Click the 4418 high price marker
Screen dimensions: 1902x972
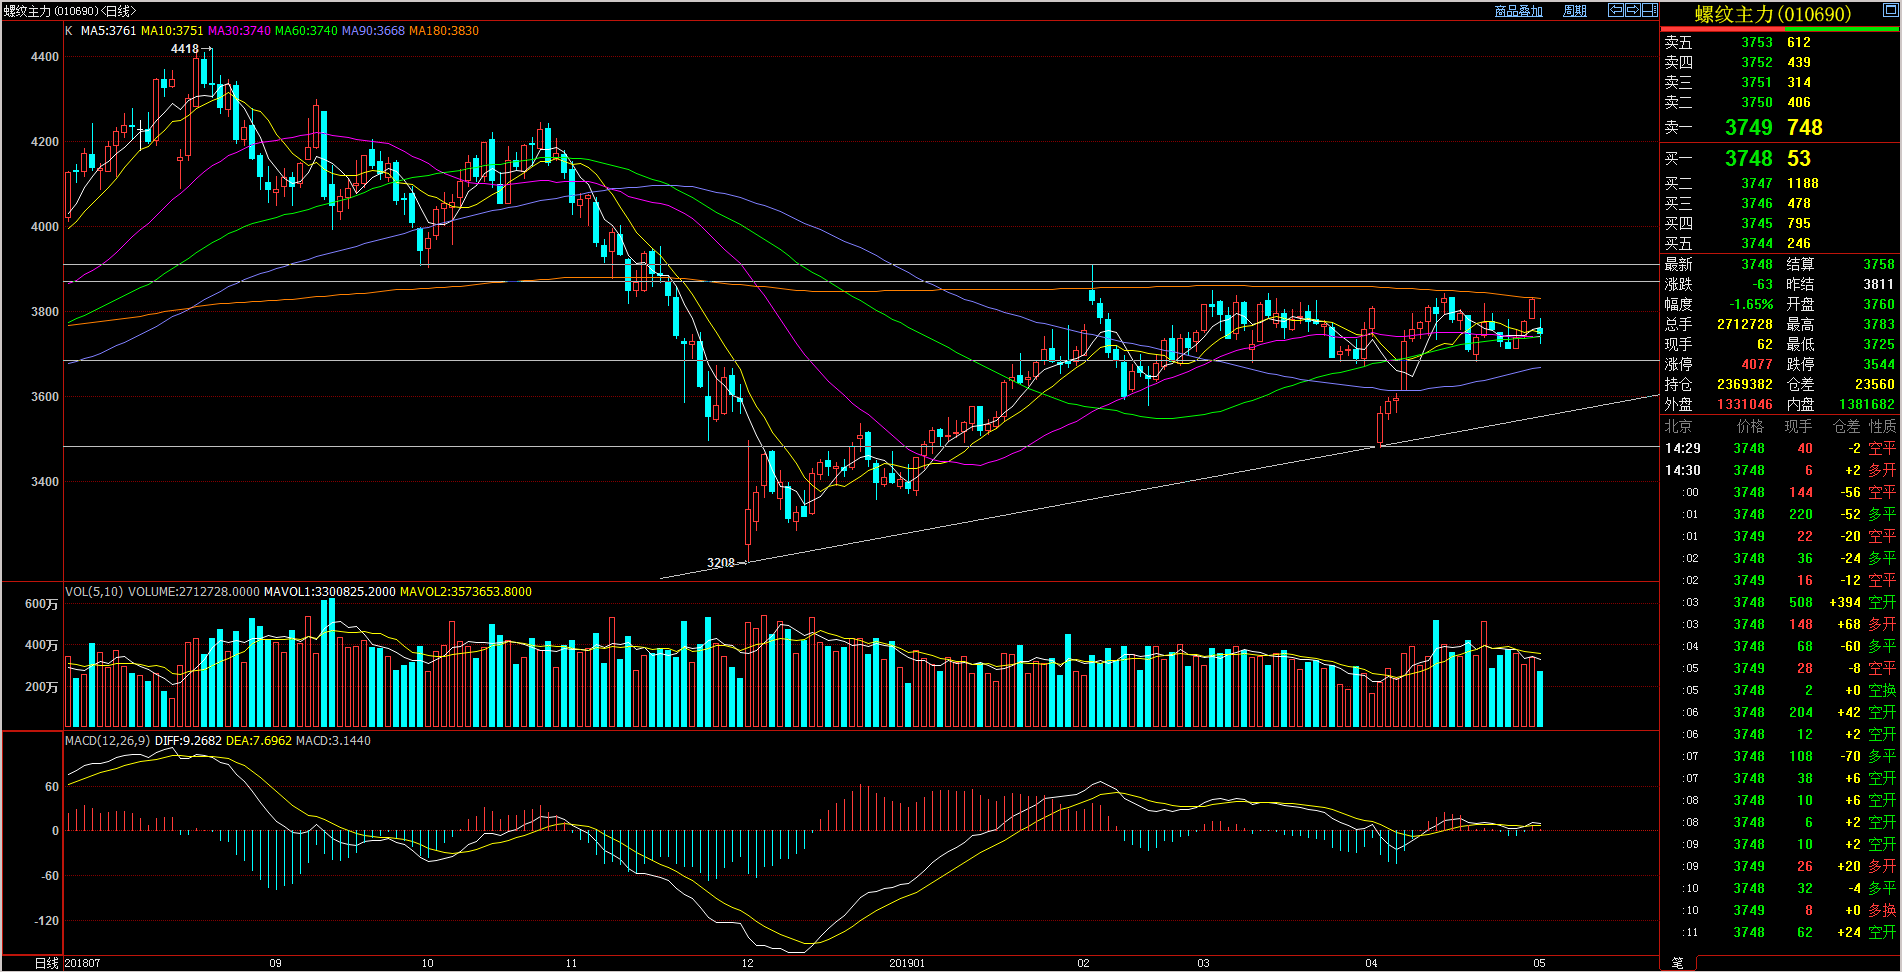(184, 49)
